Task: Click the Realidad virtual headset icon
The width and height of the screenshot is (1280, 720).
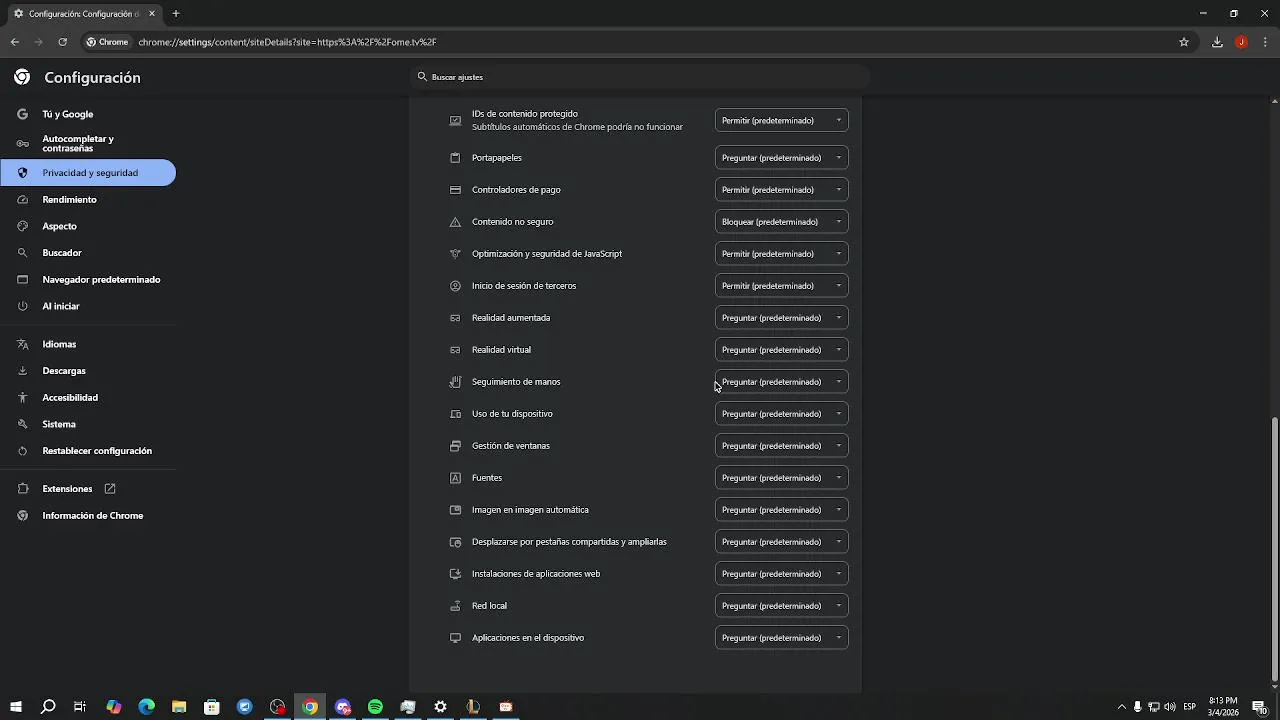Action: pyautogui.click(x=455, y=350)
